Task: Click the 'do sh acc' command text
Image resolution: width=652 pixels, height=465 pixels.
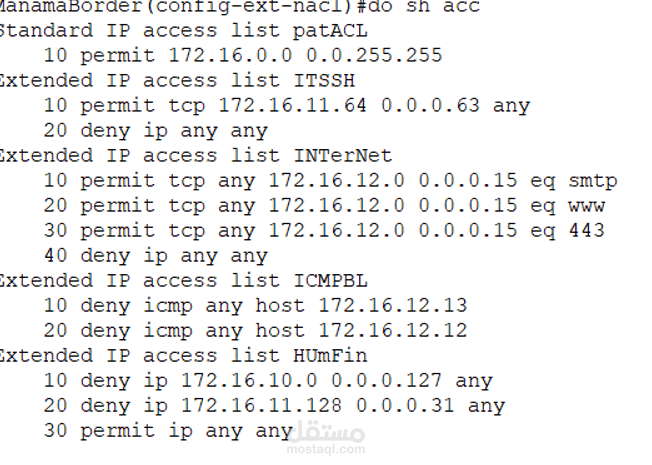Action: tap(424, 6)
